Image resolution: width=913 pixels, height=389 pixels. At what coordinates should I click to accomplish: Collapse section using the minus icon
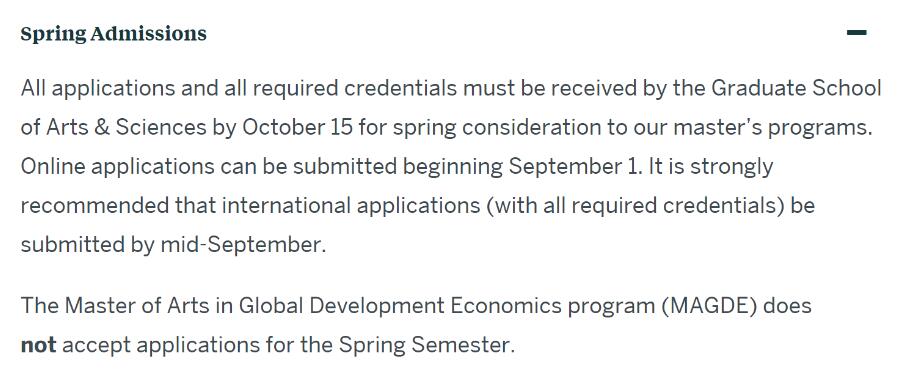pyautogui.click(x=857, y=33)
